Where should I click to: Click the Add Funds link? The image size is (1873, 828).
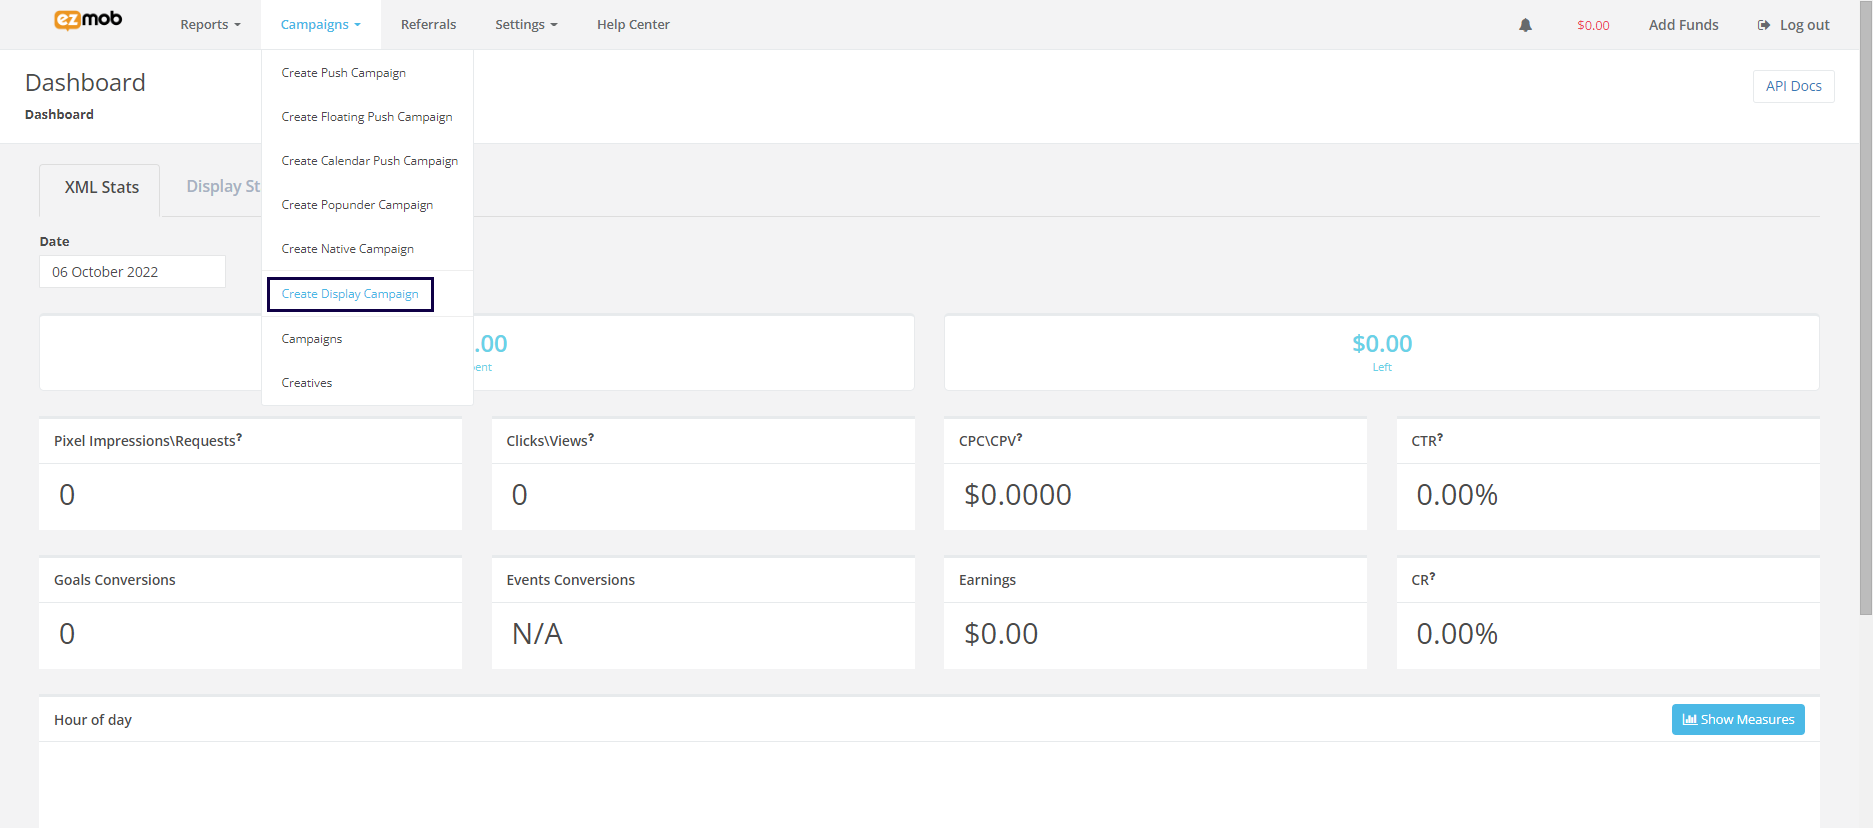[1683, 25]
